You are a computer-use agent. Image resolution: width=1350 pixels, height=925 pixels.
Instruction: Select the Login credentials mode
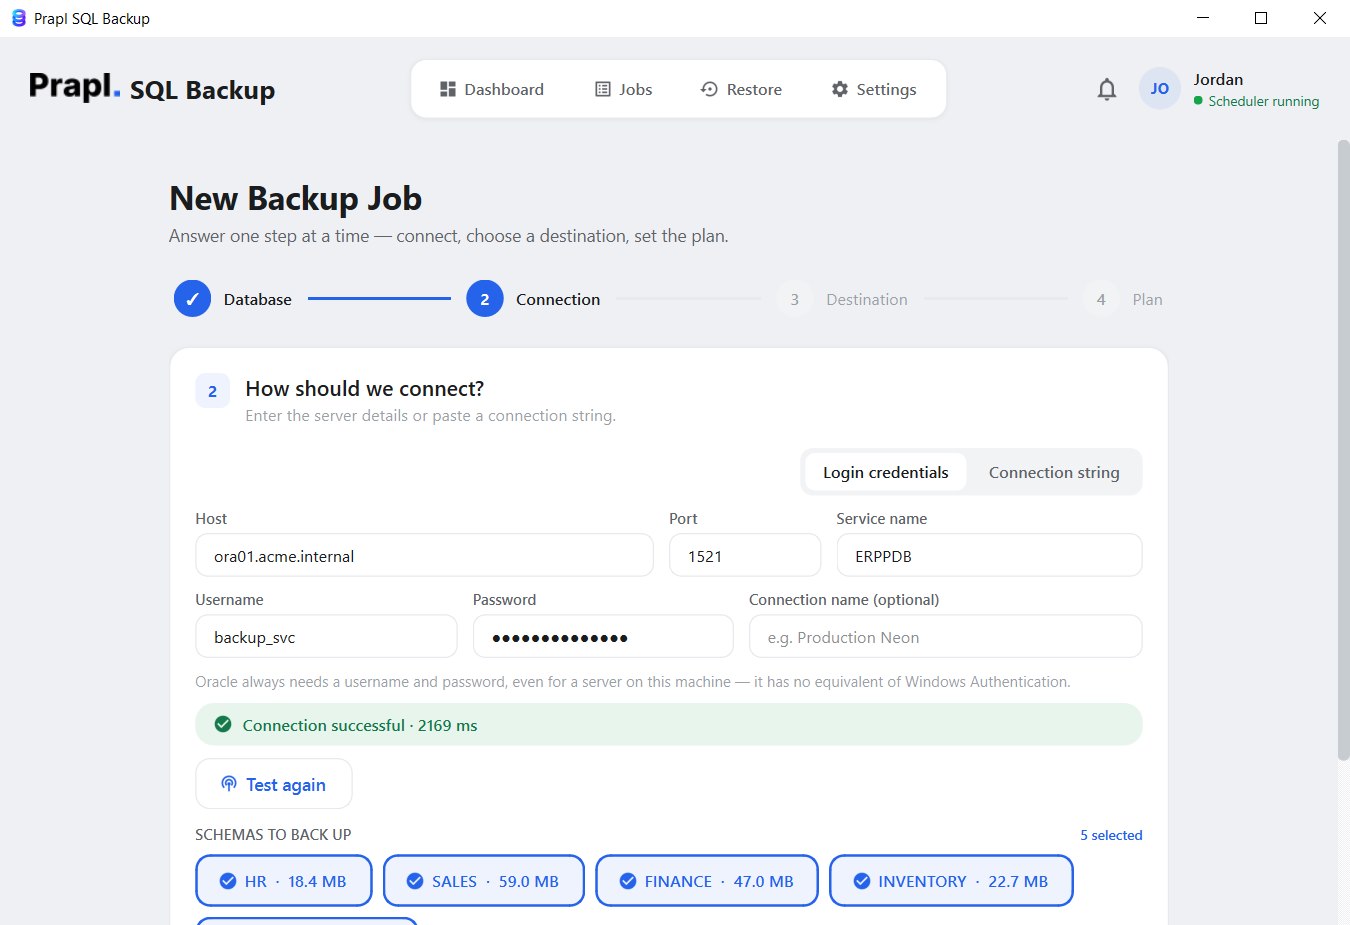click(885, 472)
